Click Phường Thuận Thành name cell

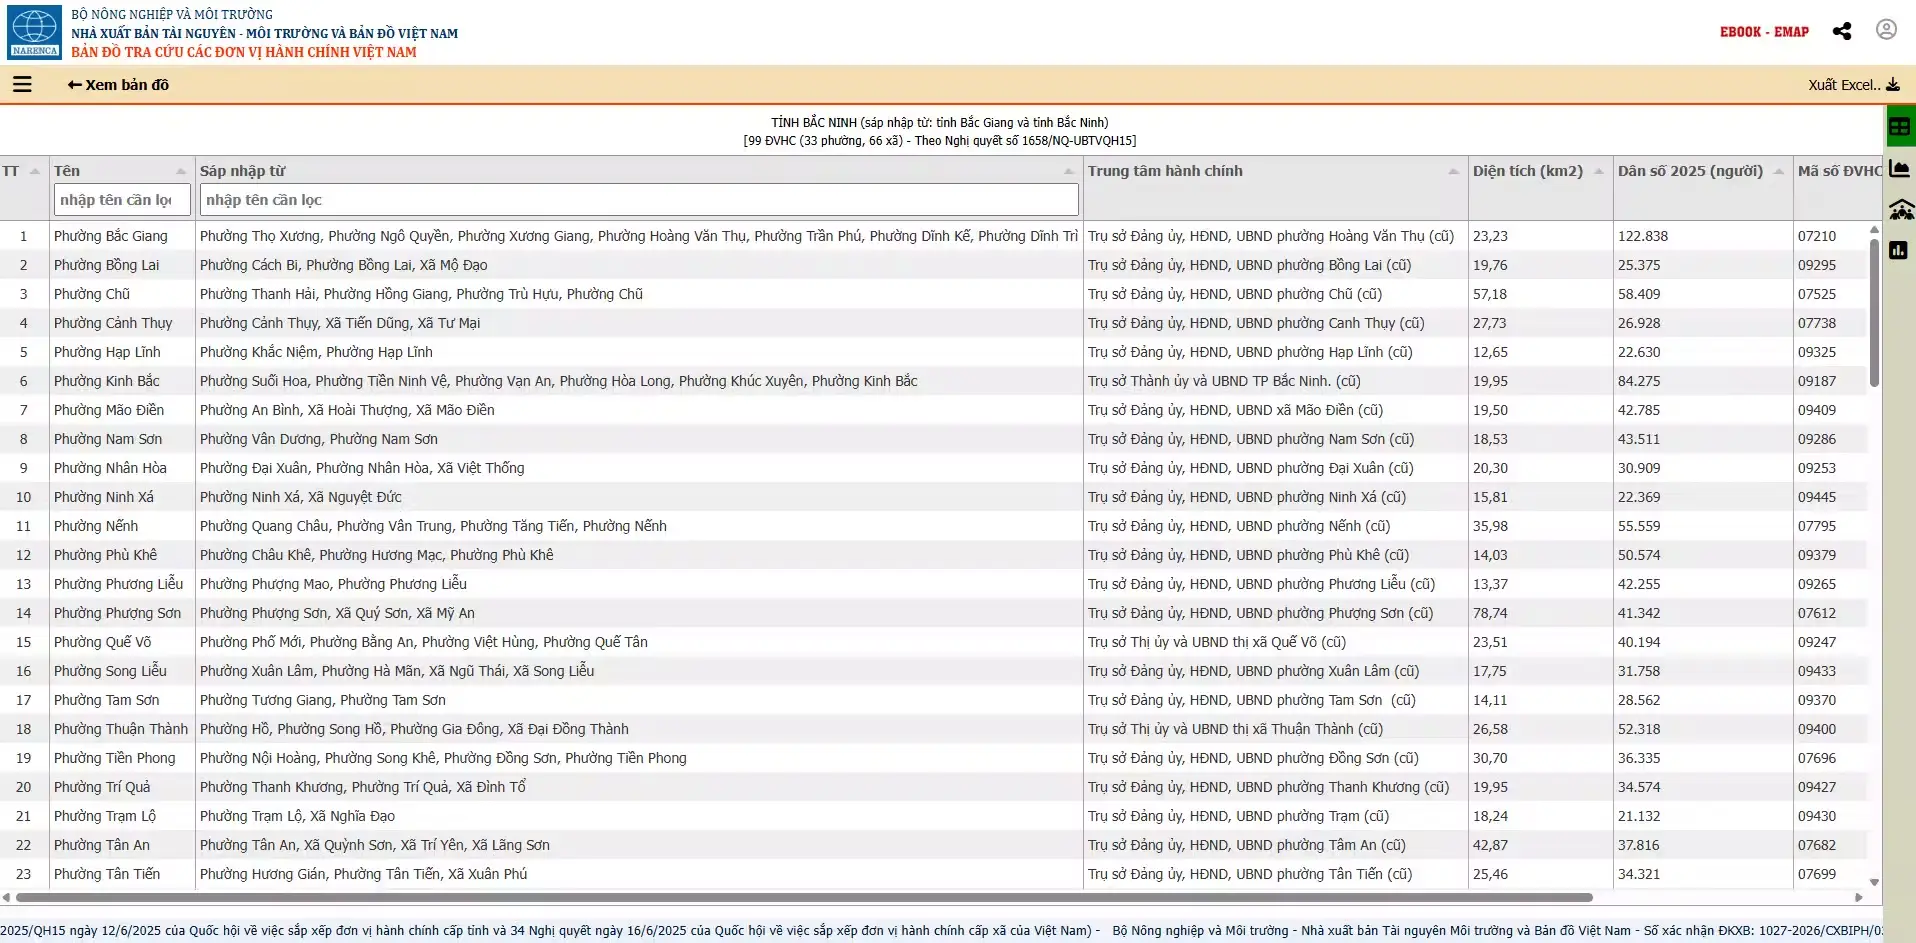point(121,729)
